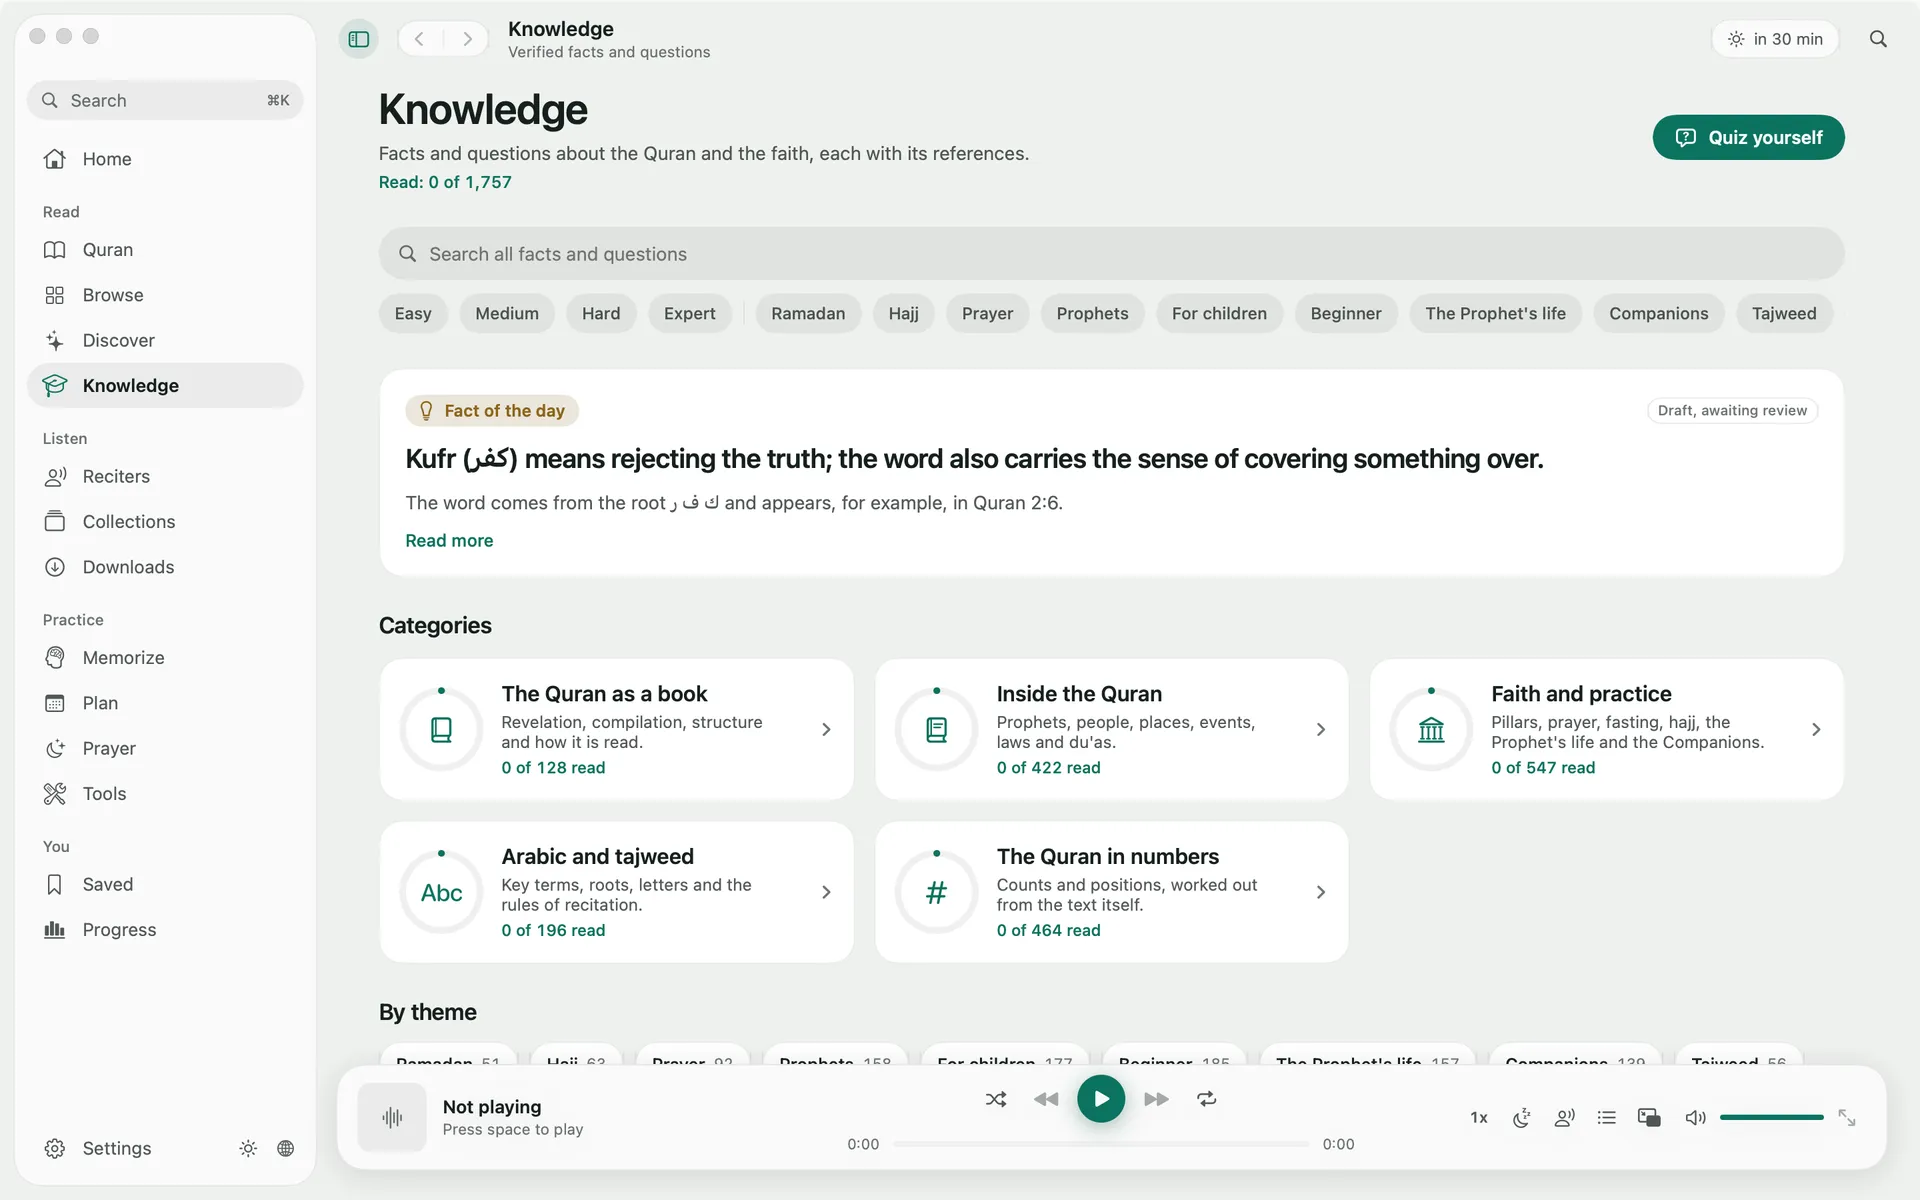
Task: Open the sleep timer icon
Action: [1522, 1118]
